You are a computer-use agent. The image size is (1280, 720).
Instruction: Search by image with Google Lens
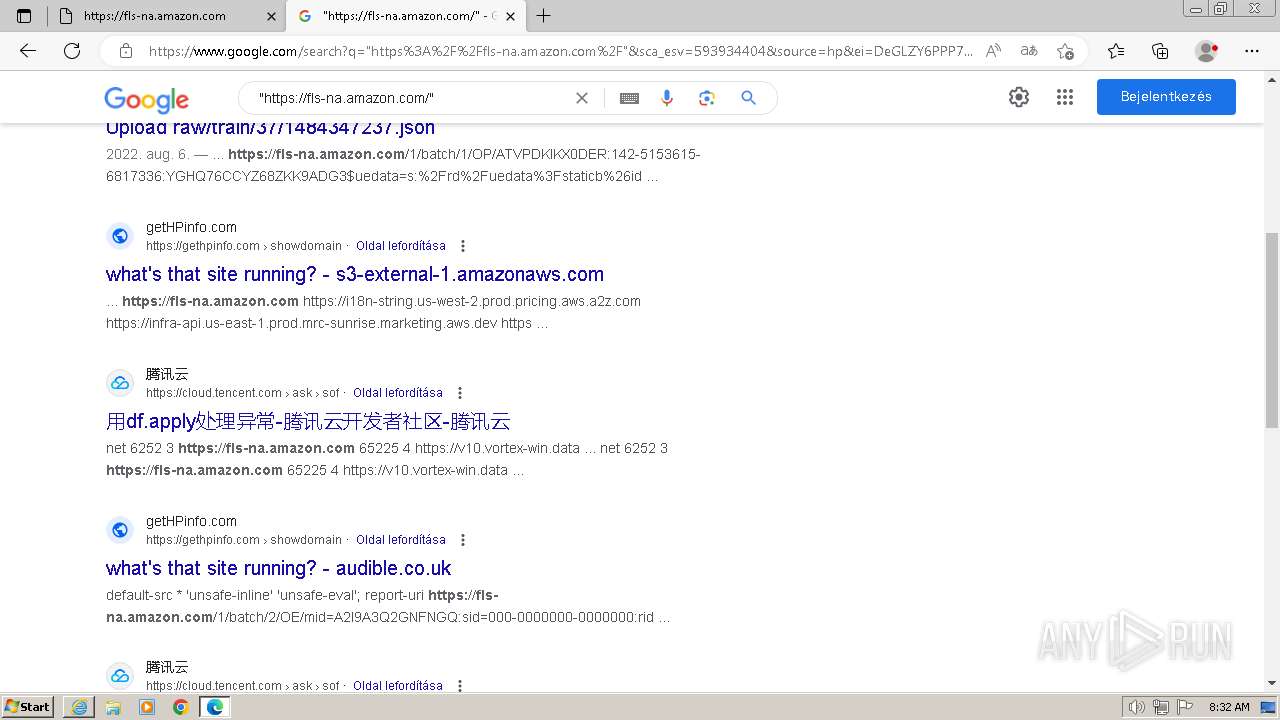tap(707, 98)
